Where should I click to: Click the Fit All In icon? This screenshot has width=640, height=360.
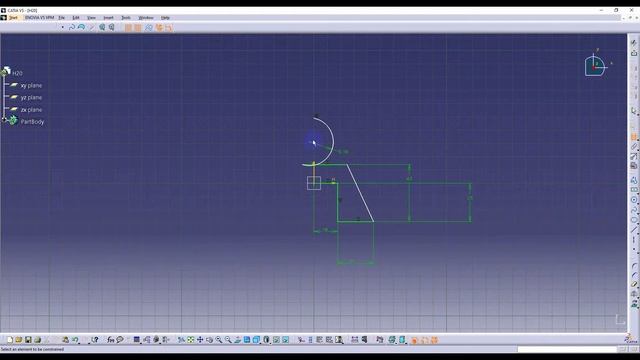191,340
